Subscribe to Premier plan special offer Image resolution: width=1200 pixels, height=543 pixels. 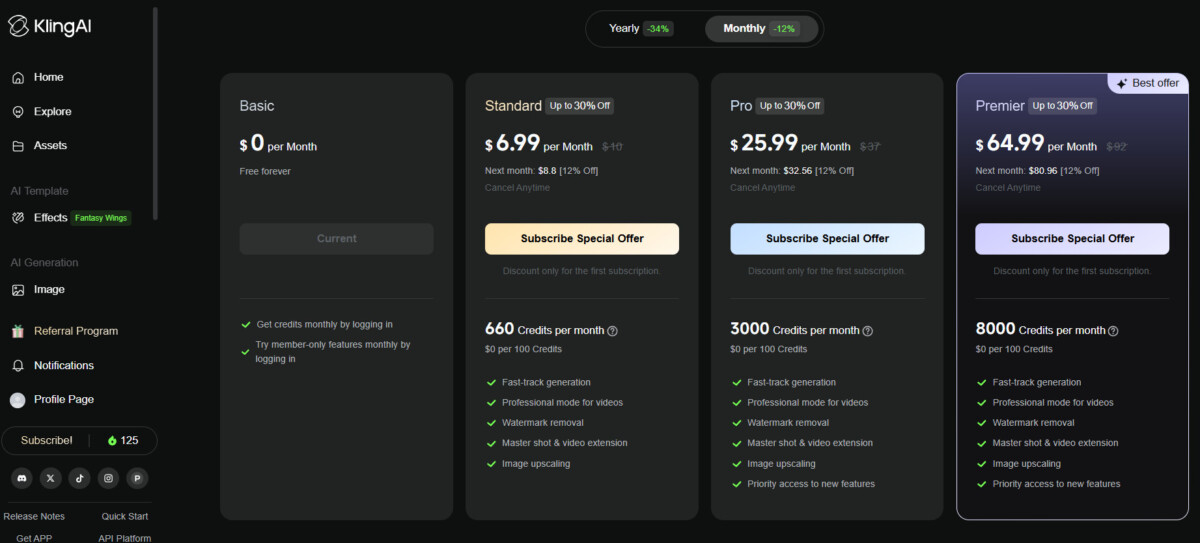1073,239
